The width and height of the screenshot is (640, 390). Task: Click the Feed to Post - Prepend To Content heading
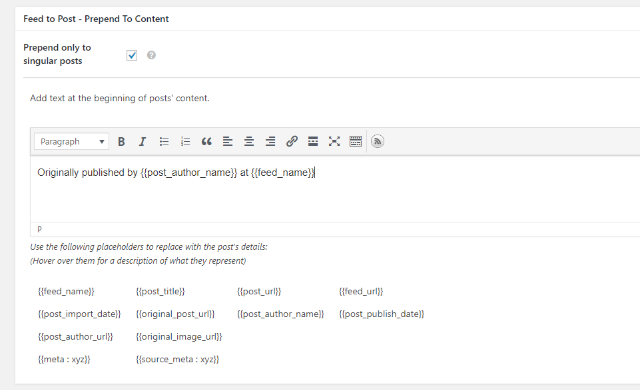click(96, 19)
